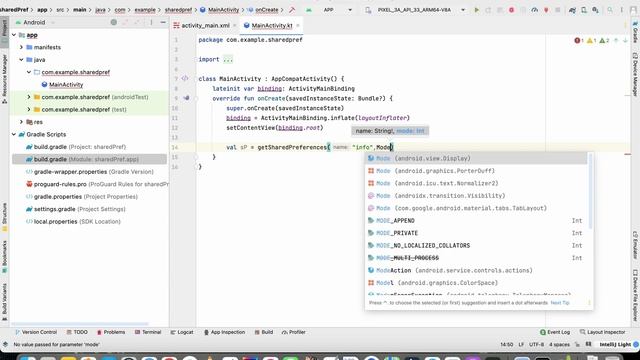This screenshot has width=640, height=360.
Task: Collapse the app module tree node
Action: 14,35
